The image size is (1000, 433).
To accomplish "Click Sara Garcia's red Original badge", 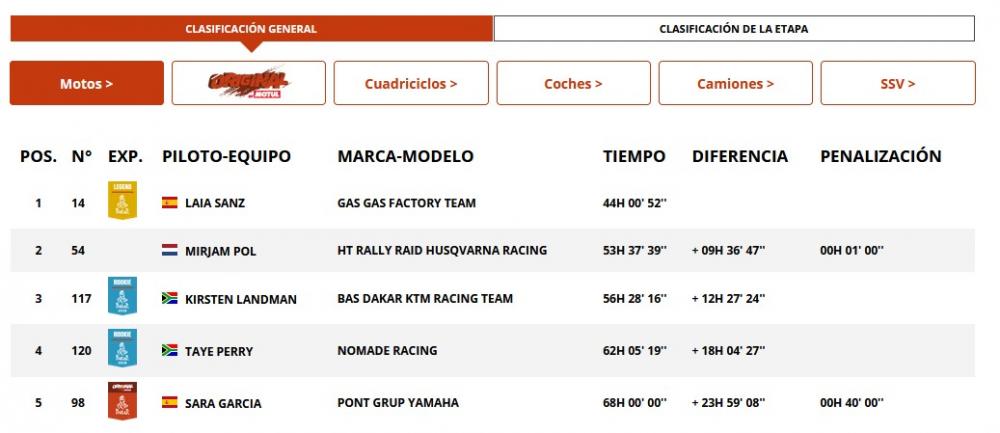I will [x=122, y=402].
